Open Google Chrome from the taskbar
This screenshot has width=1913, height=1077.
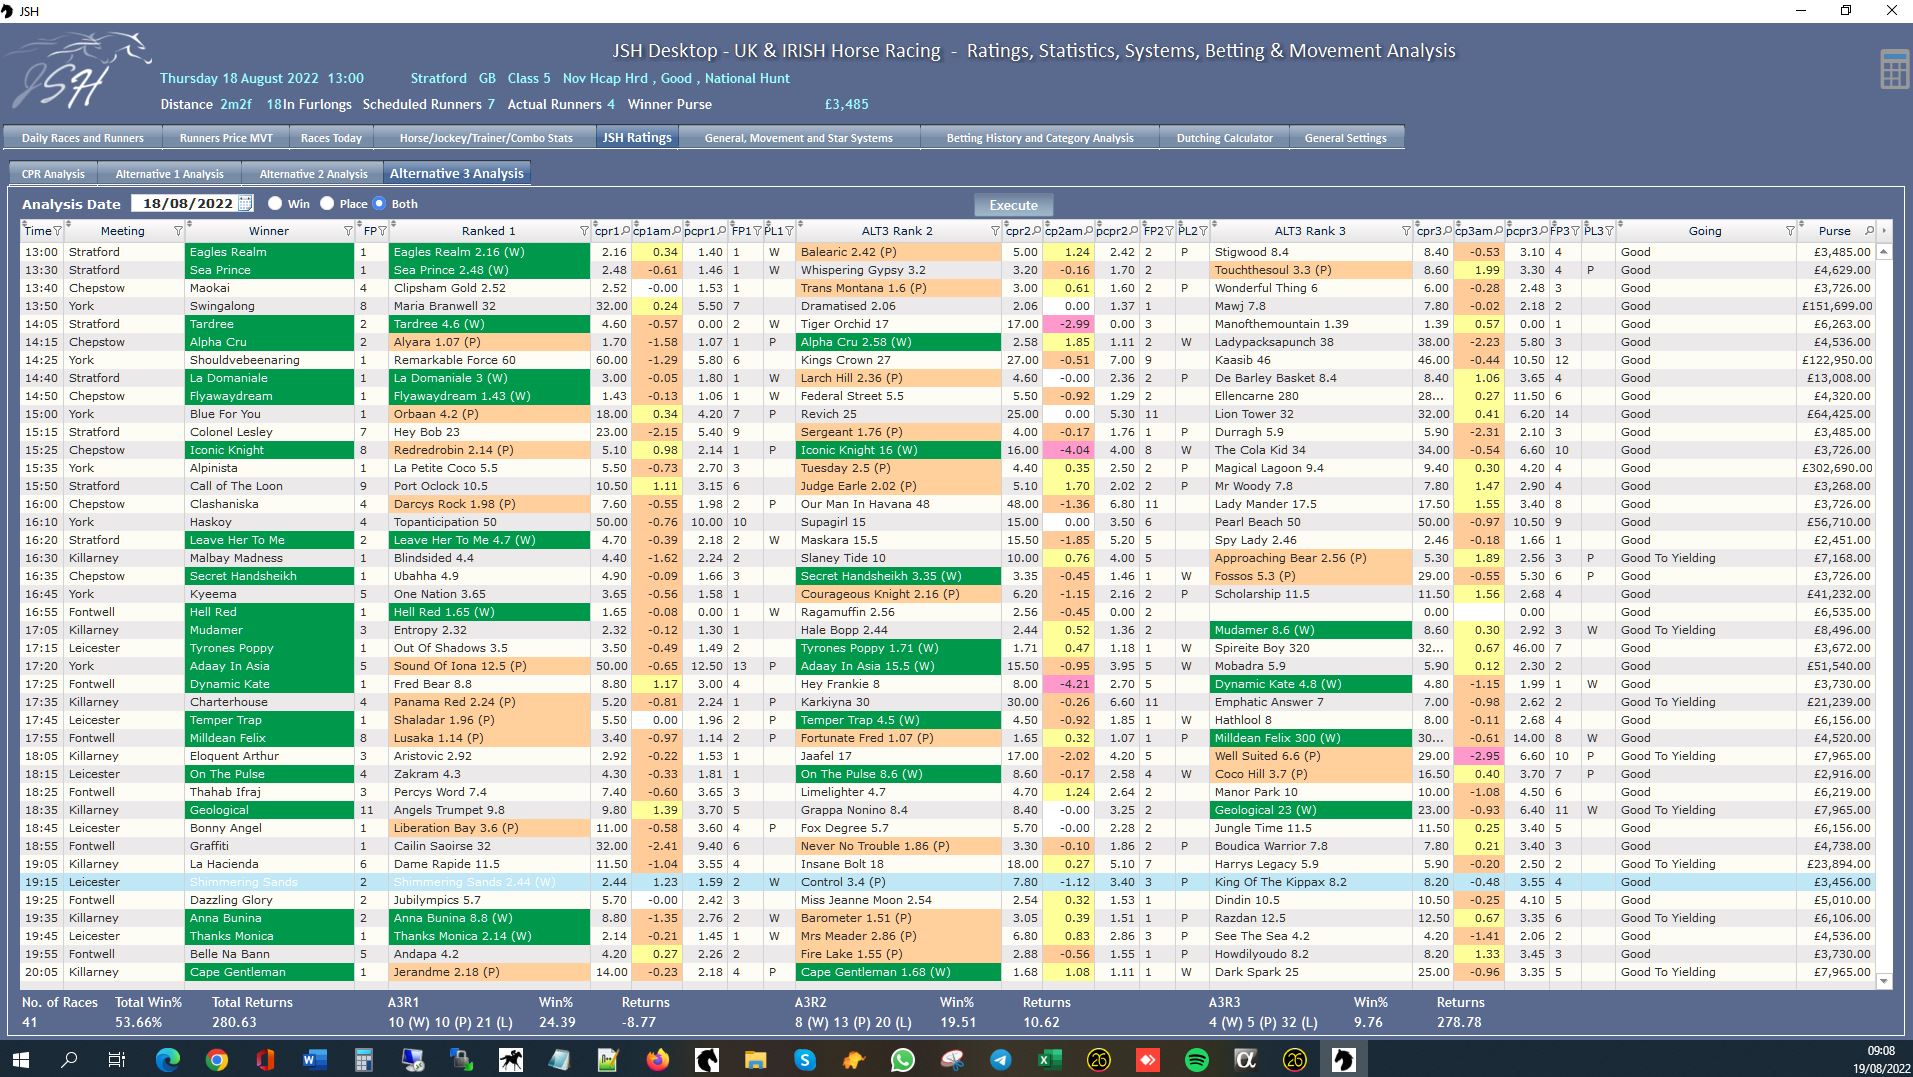(x=216, y=1060)
